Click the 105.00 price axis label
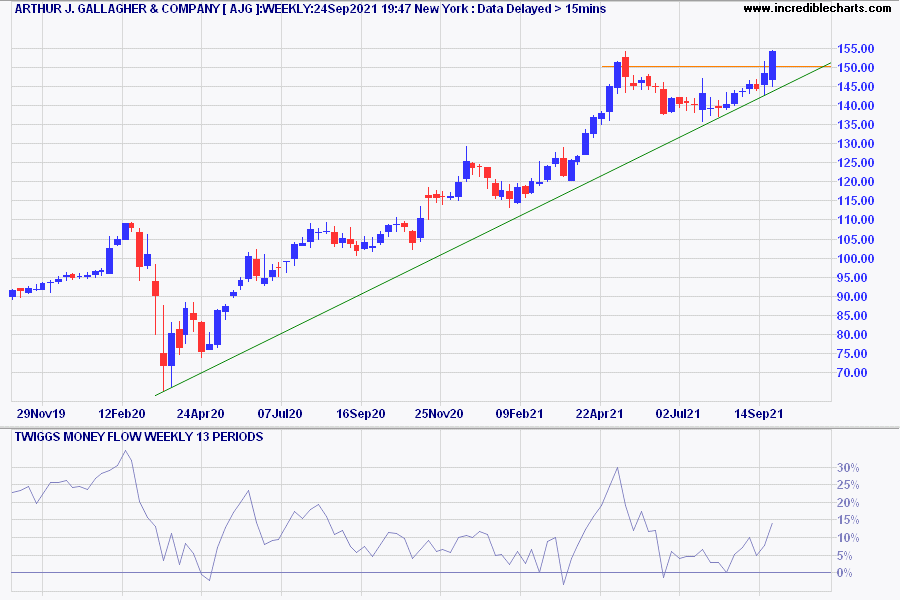The width and height of the screenshot is (900, 600). [x=856, y=239]
